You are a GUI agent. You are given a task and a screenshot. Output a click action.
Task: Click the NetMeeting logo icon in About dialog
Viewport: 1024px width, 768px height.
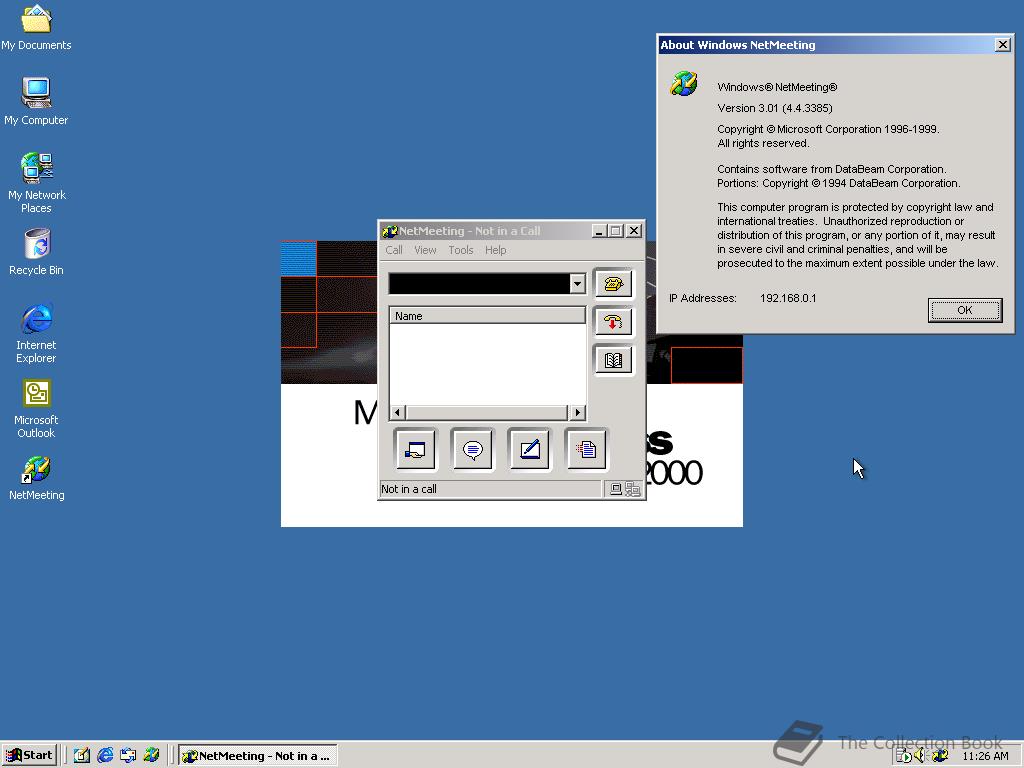684,84
